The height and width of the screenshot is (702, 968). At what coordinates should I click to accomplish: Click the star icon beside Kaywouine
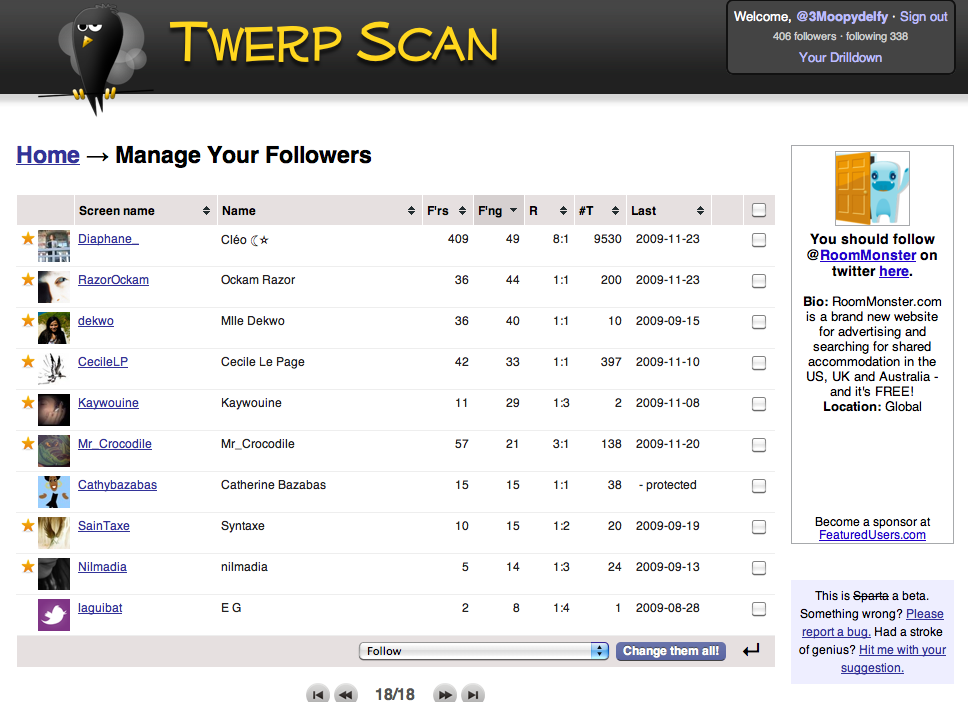click(28, 403)
